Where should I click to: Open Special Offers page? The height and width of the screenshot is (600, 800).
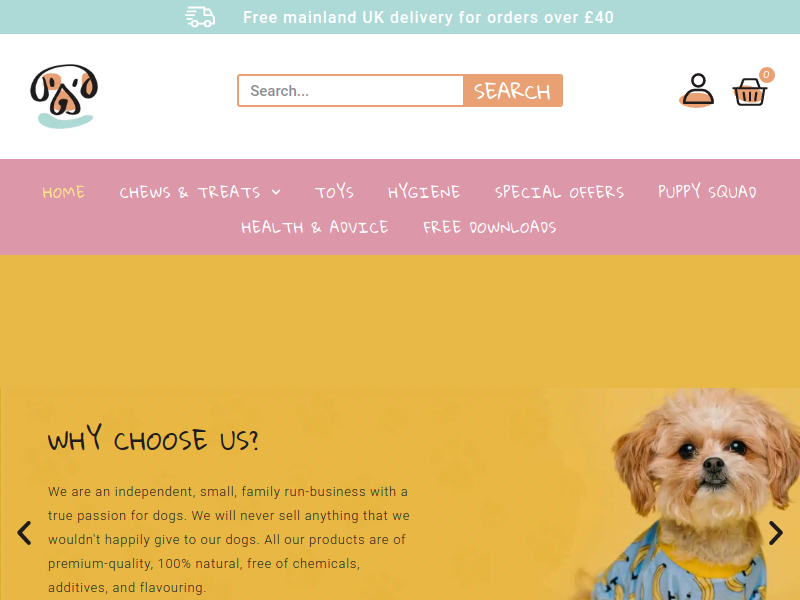pyautogui.click(x=559, y=192)
